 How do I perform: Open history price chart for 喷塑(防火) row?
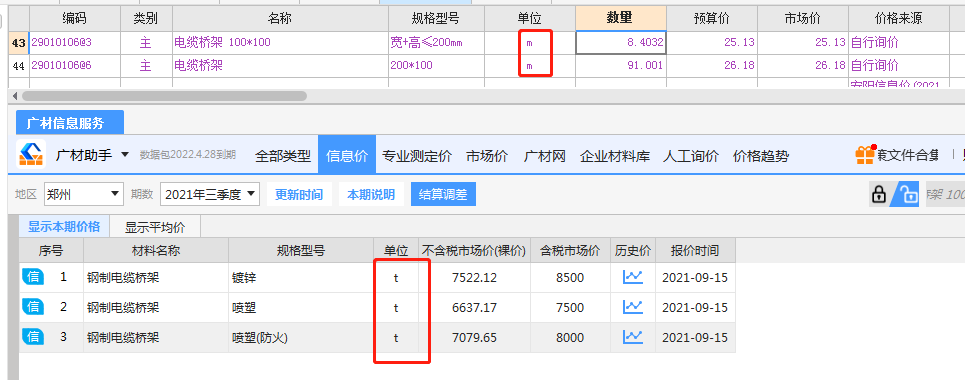click(x=633, y=338)
